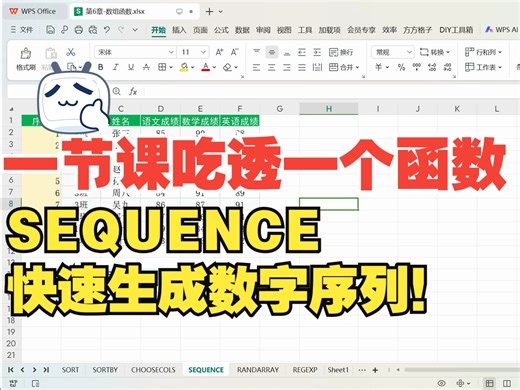
Task: Open the File menu
Action: (x=22, y=30)
